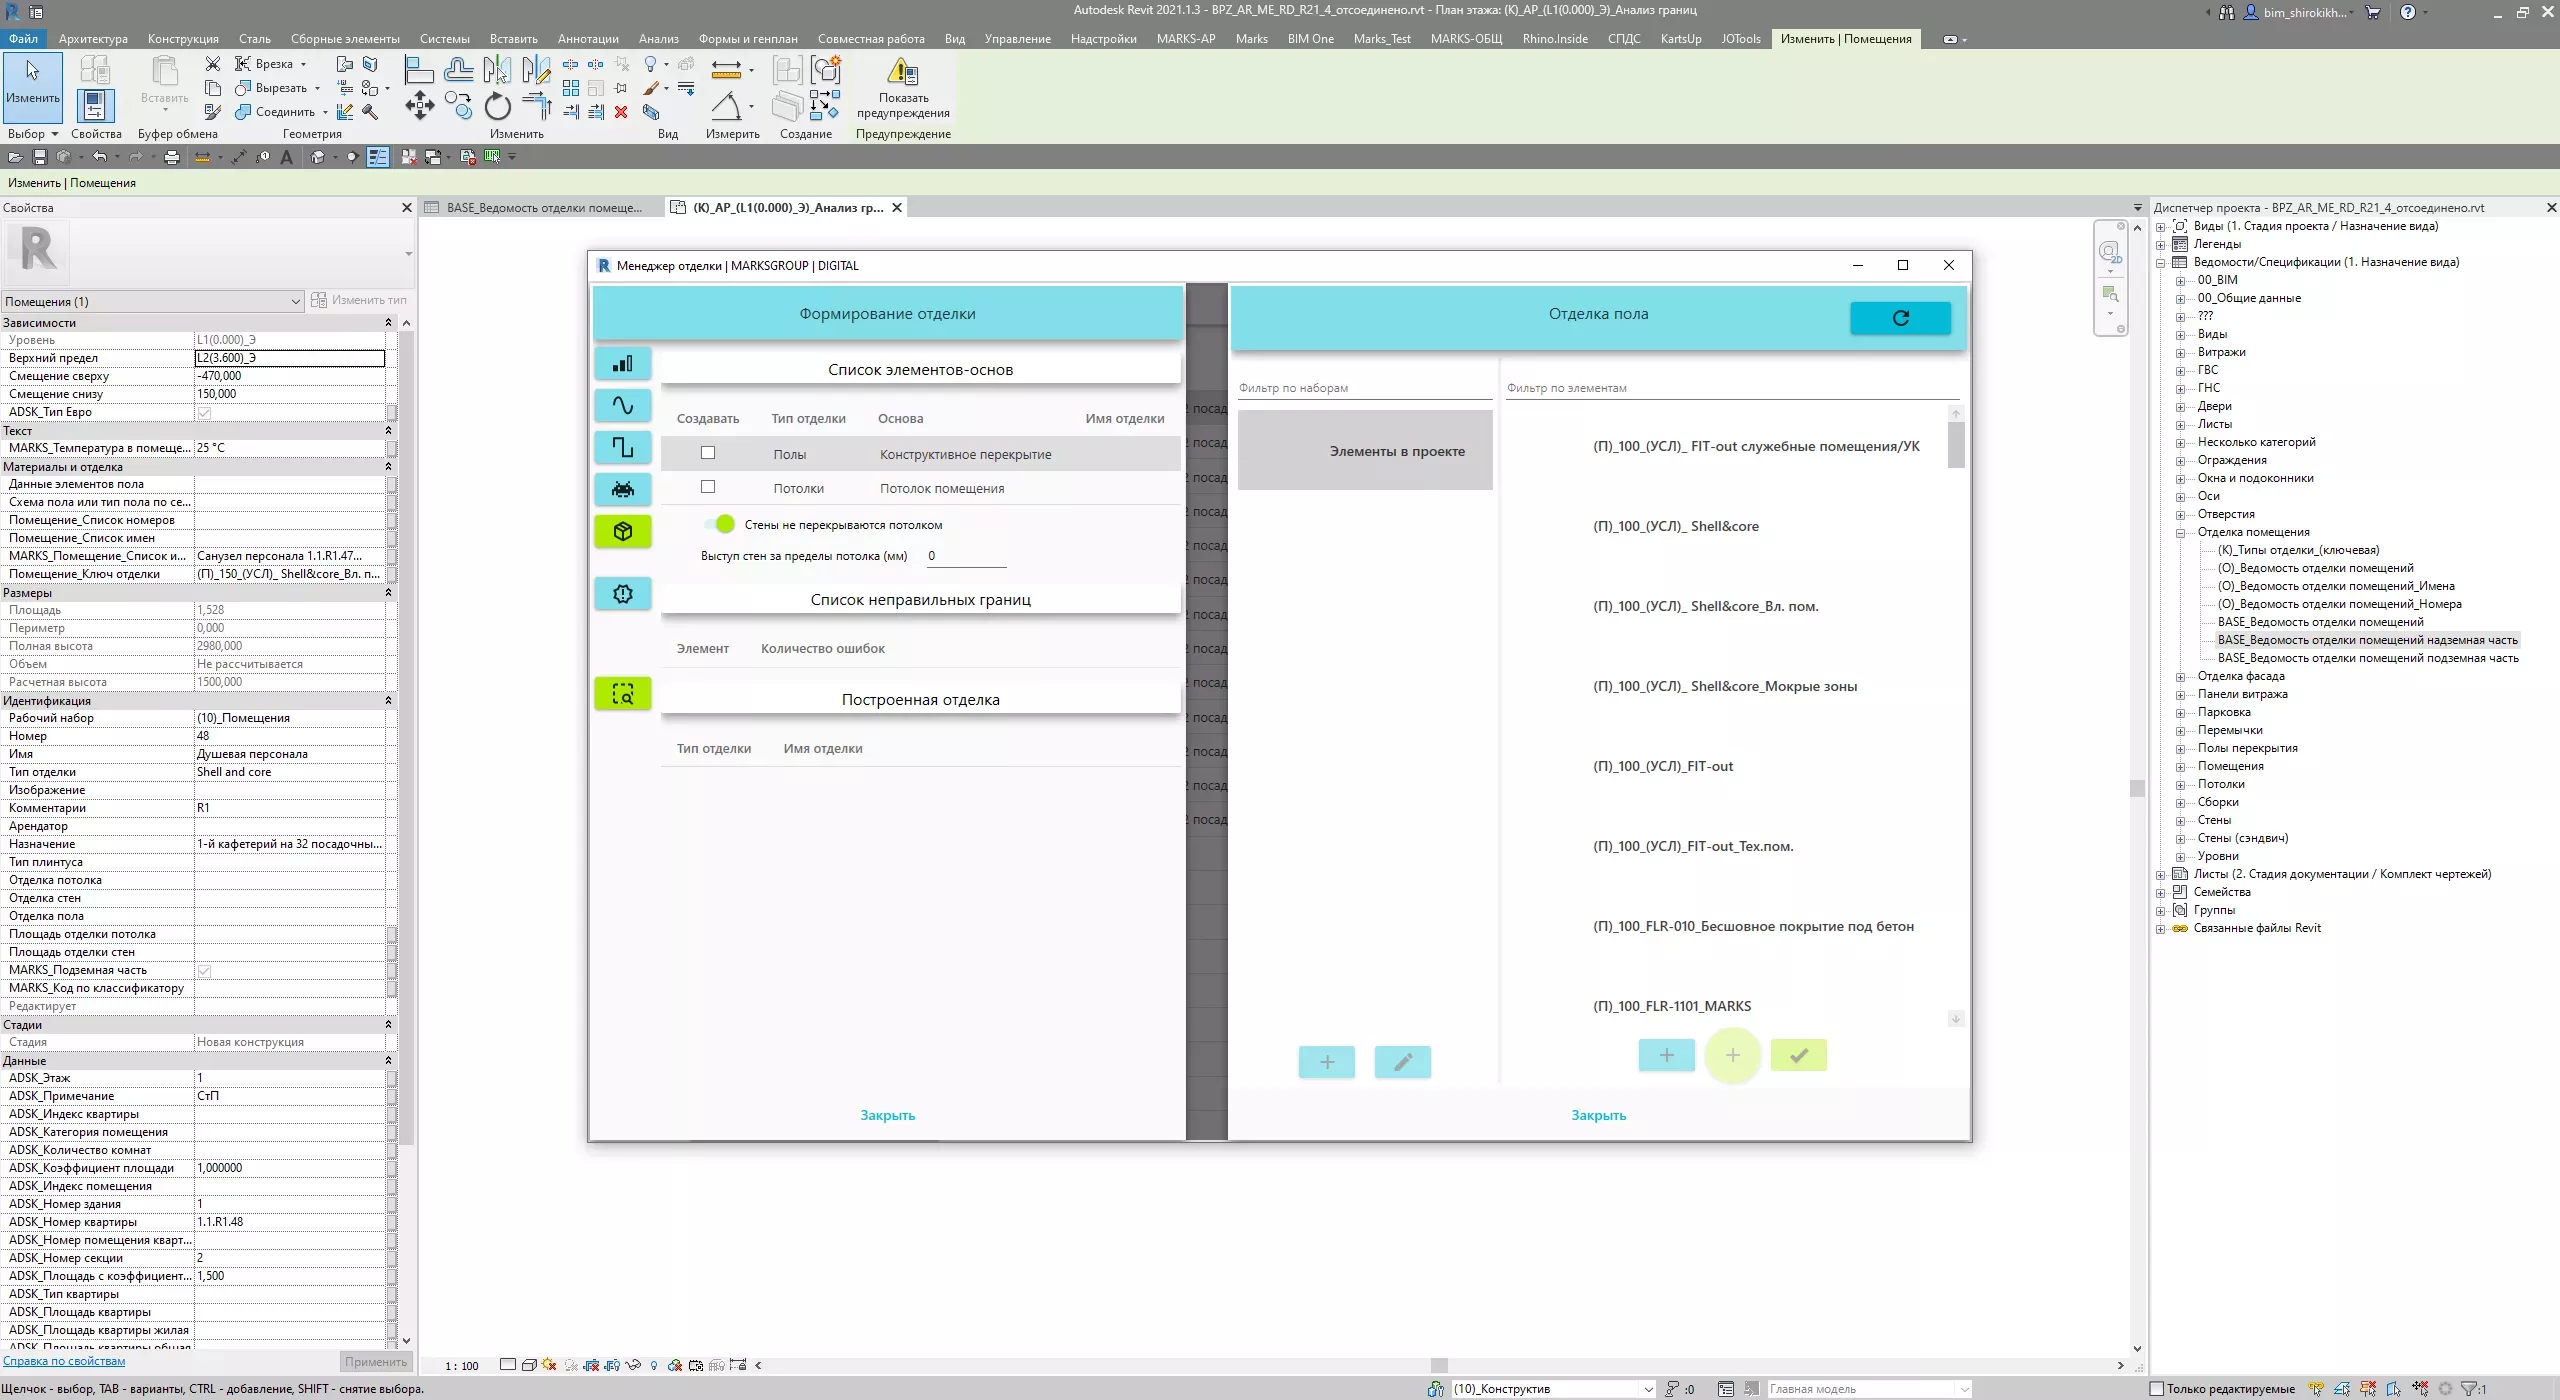This screenshot has height=1400, width=2560.
Task: Click Закрыть under Отделка пола panel
Action: (x=1598, y=1115)
